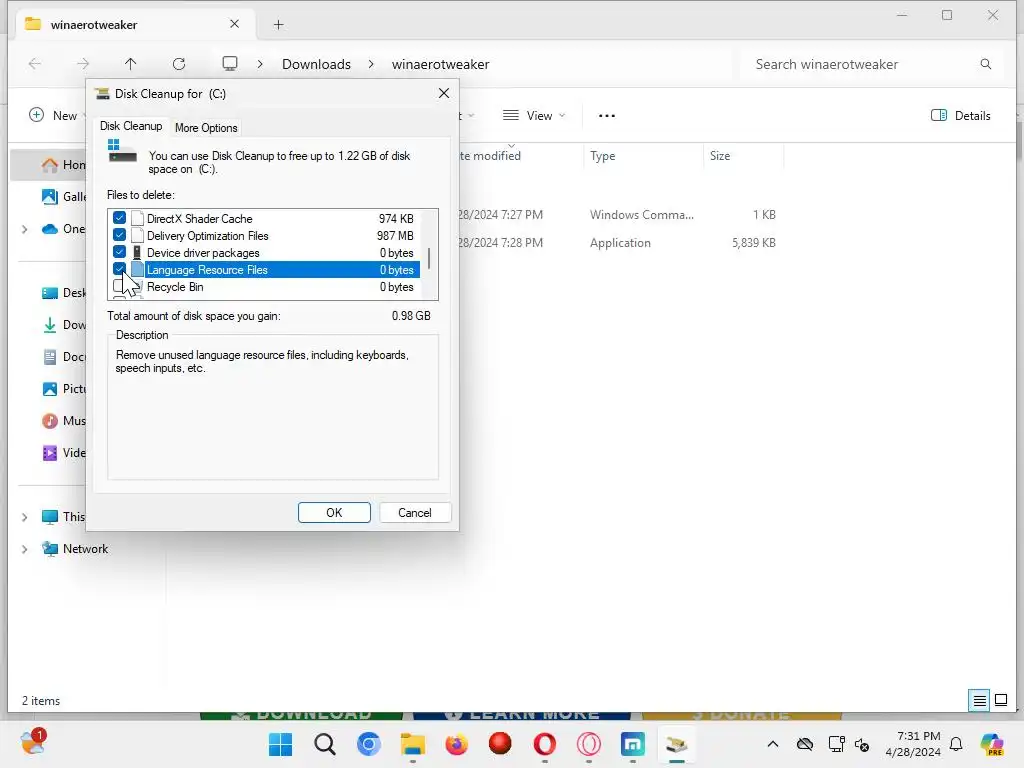Select Device driver packages row text
The image size is (1024, 768).
click(x=203, y=253)
